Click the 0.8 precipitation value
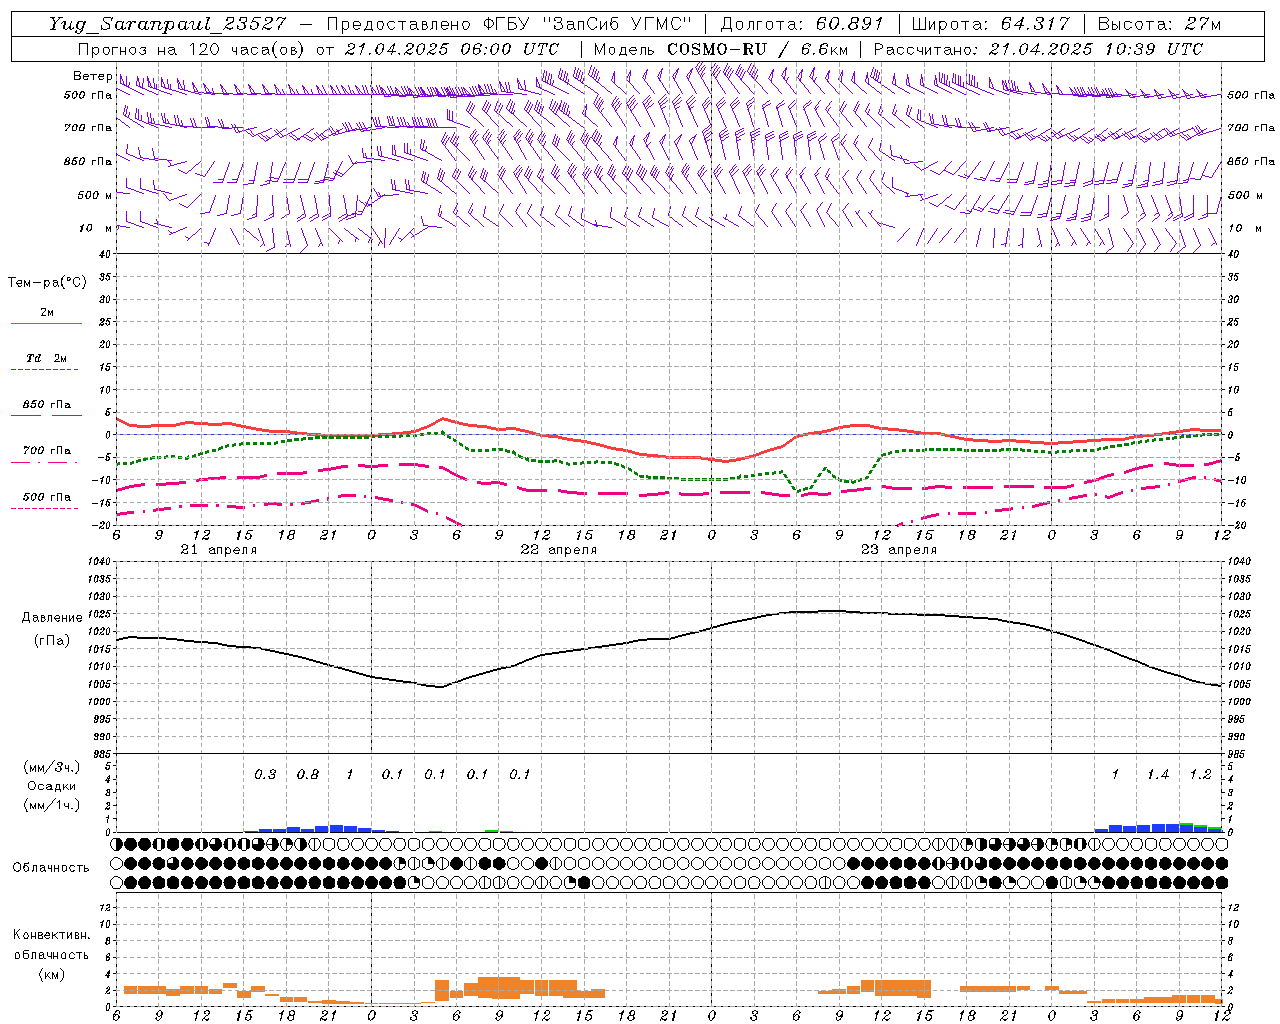1280x1024 pixels. pos(308,774)
